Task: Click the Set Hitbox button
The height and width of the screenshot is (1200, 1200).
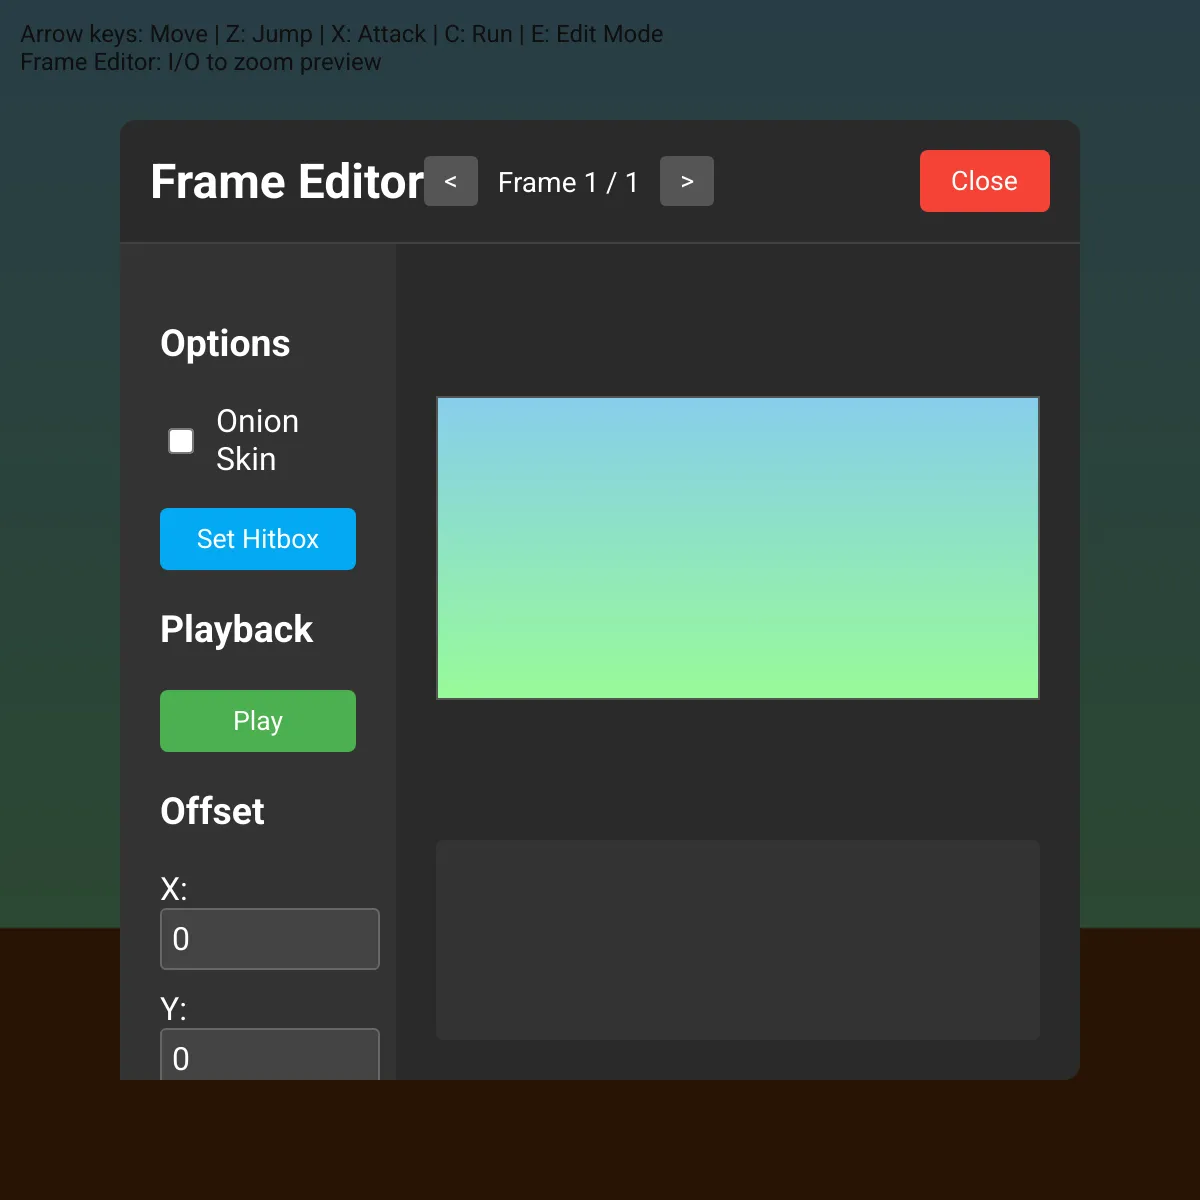Action: point(258,539)
